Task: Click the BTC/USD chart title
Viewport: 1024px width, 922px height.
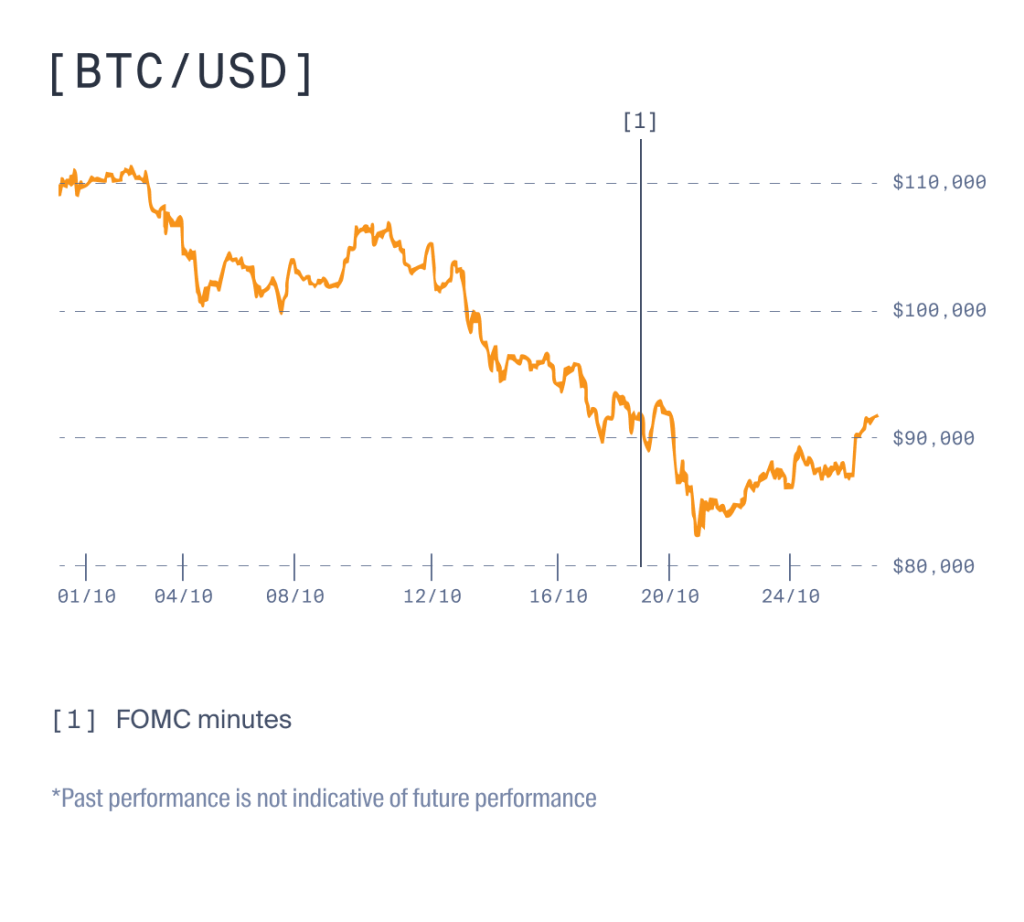Action: click(181, 74)
